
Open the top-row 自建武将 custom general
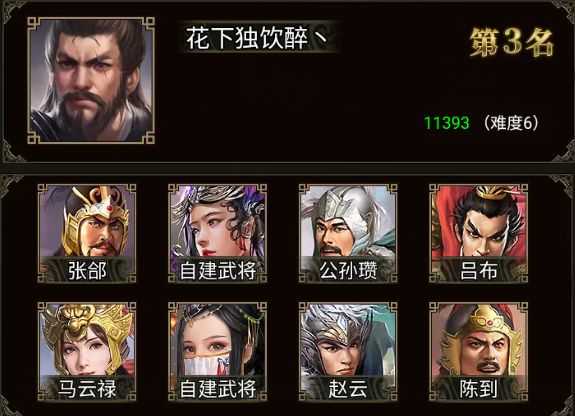point(217,233)
